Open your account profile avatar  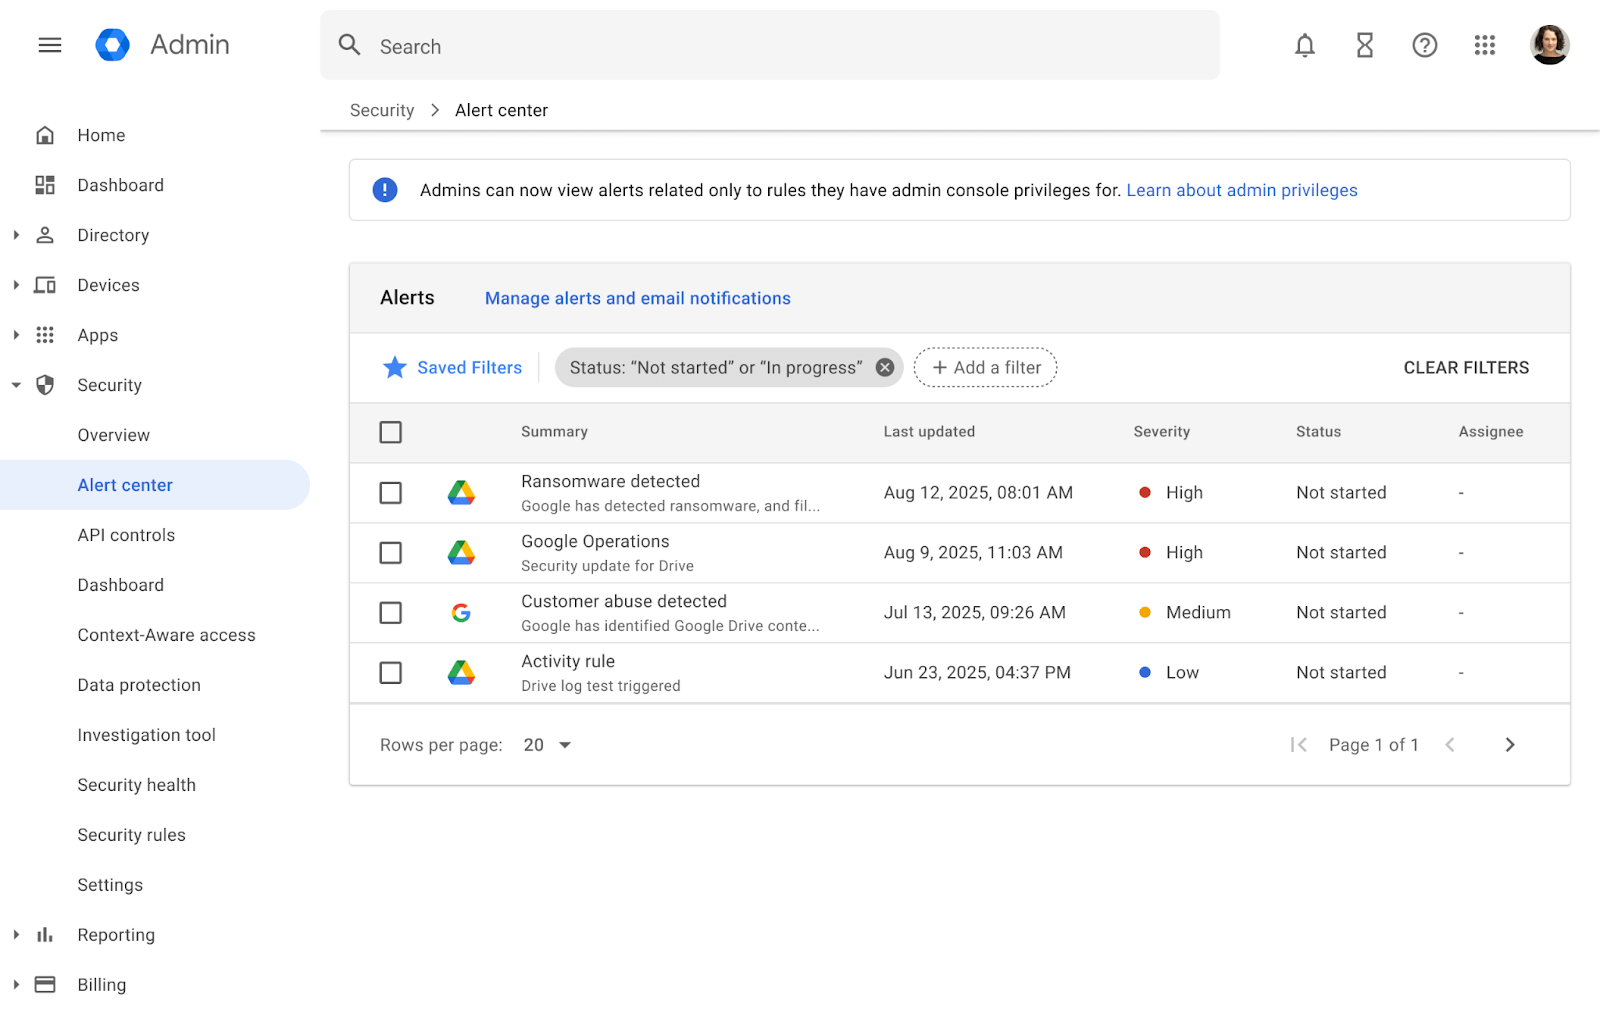[1550, 45]
